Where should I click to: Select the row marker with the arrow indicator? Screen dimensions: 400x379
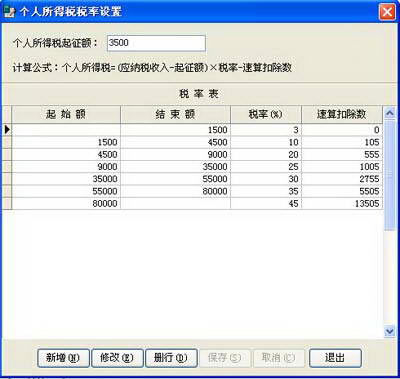point(7,130)
